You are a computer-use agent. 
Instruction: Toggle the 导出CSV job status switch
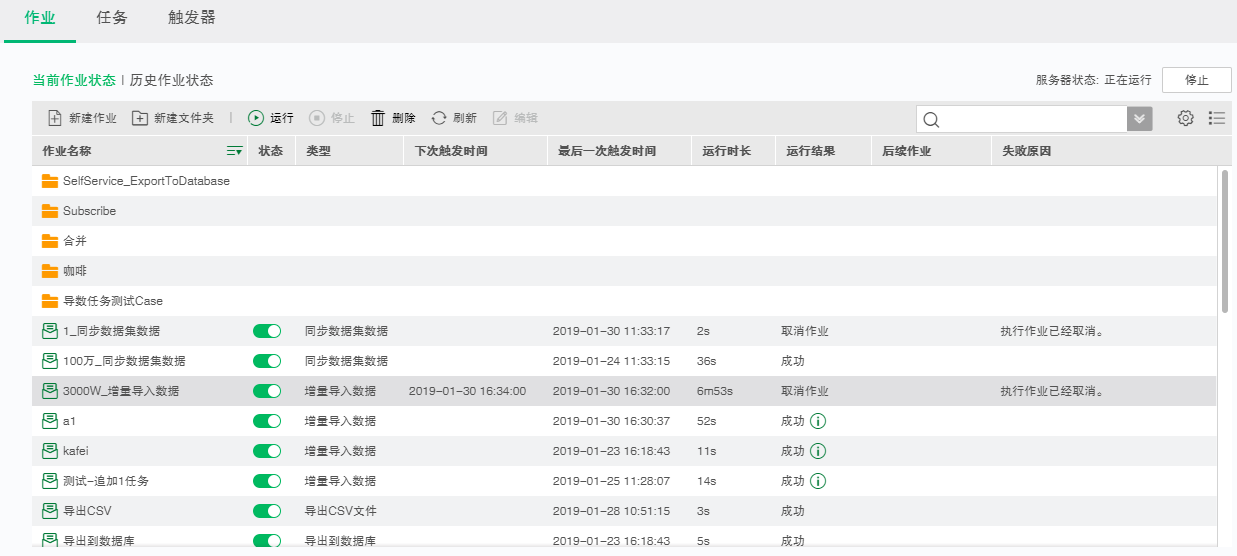point(267,511)
